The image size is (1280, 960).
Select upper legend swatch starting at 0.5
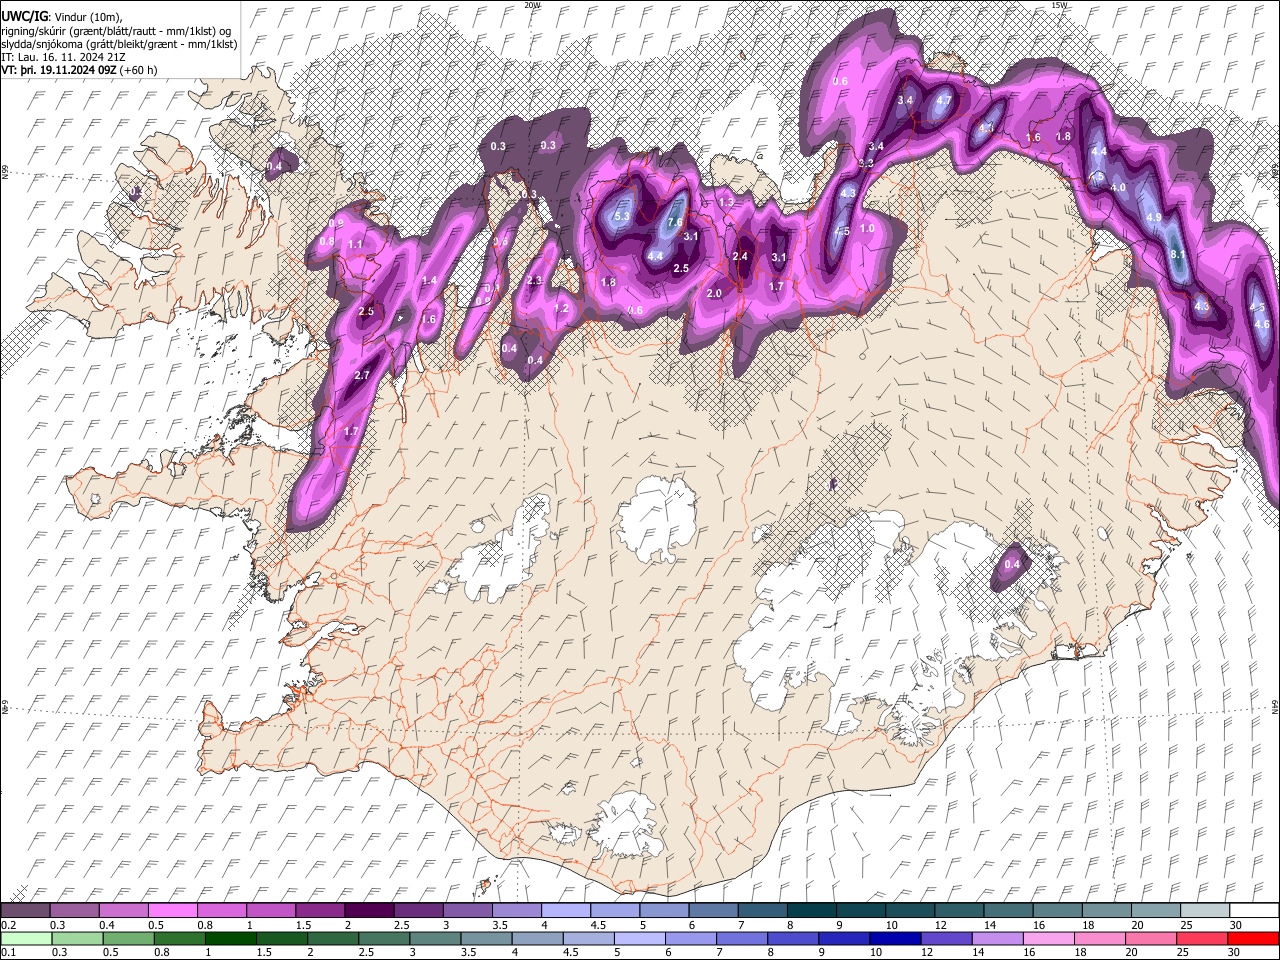(172, 911)
